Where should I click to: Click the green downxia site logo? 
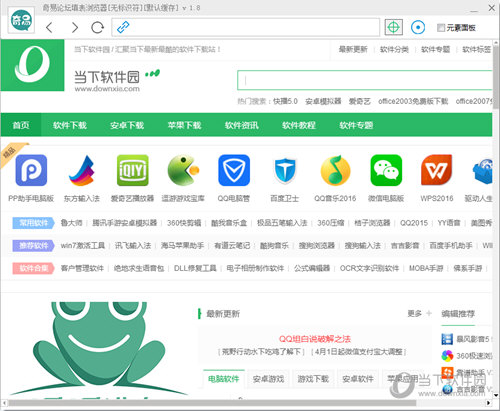point(32,65)
